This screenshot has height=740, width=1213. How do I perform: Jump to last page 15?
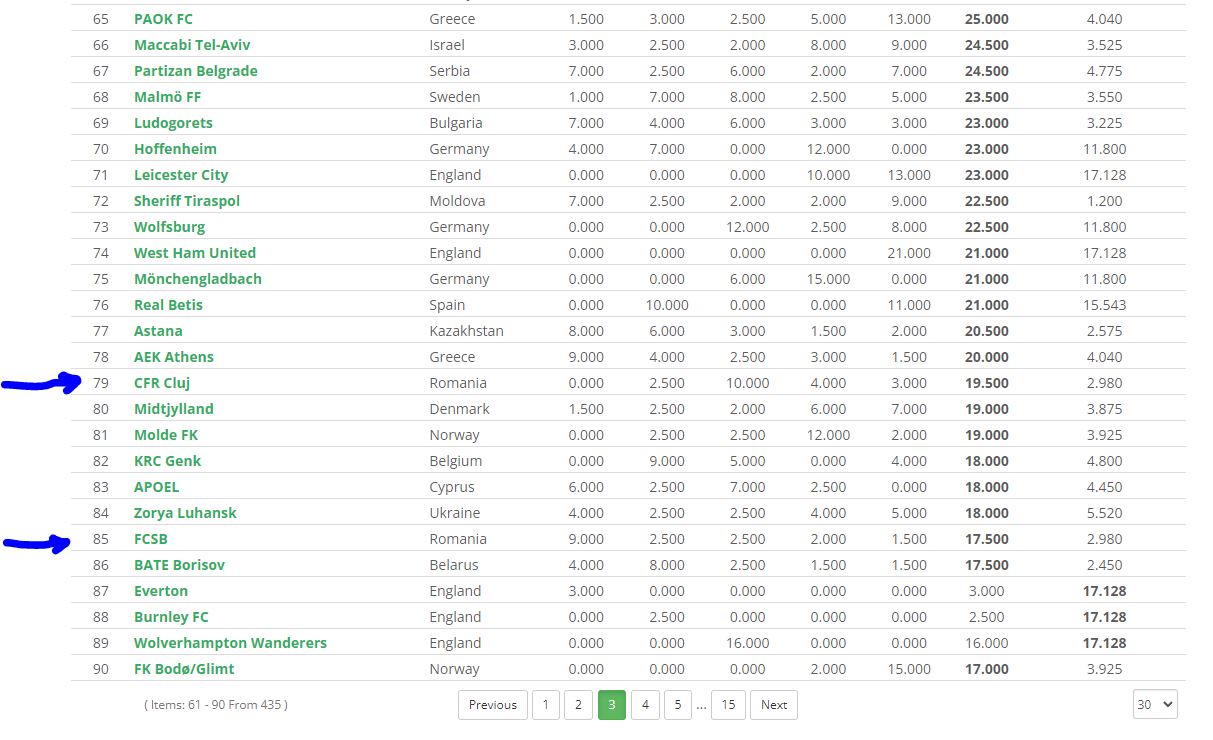[x=728, y=705]
